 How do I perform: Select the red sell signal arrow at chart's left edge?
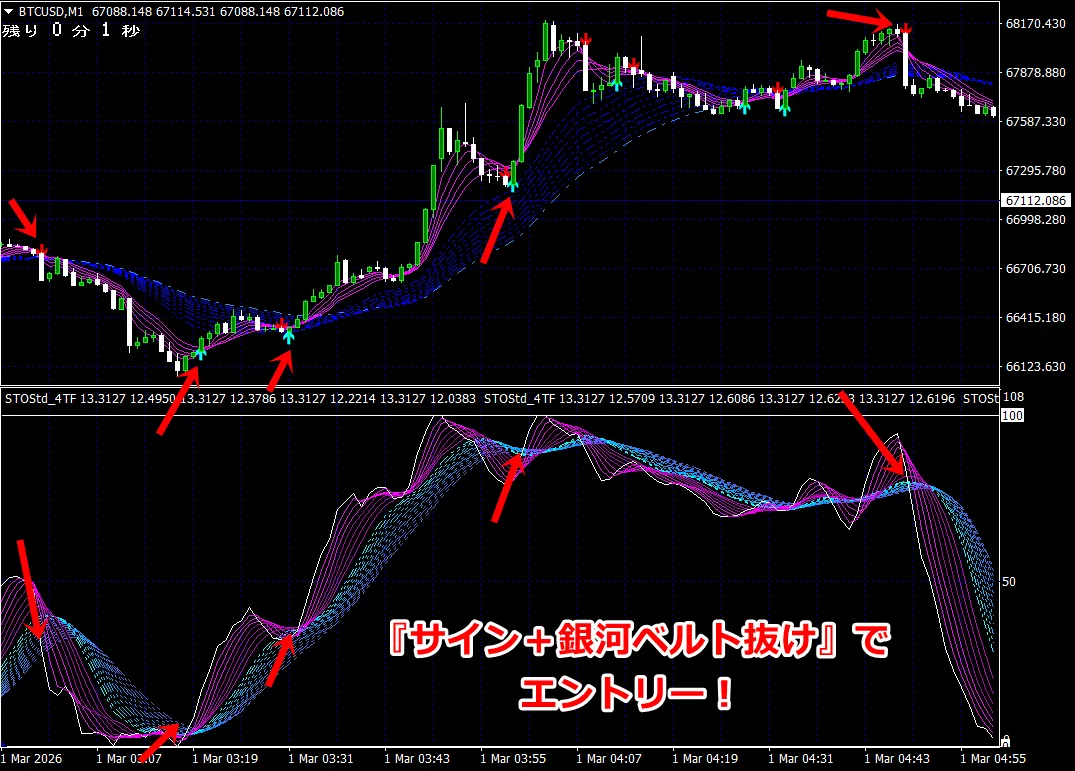click(42, 249)
